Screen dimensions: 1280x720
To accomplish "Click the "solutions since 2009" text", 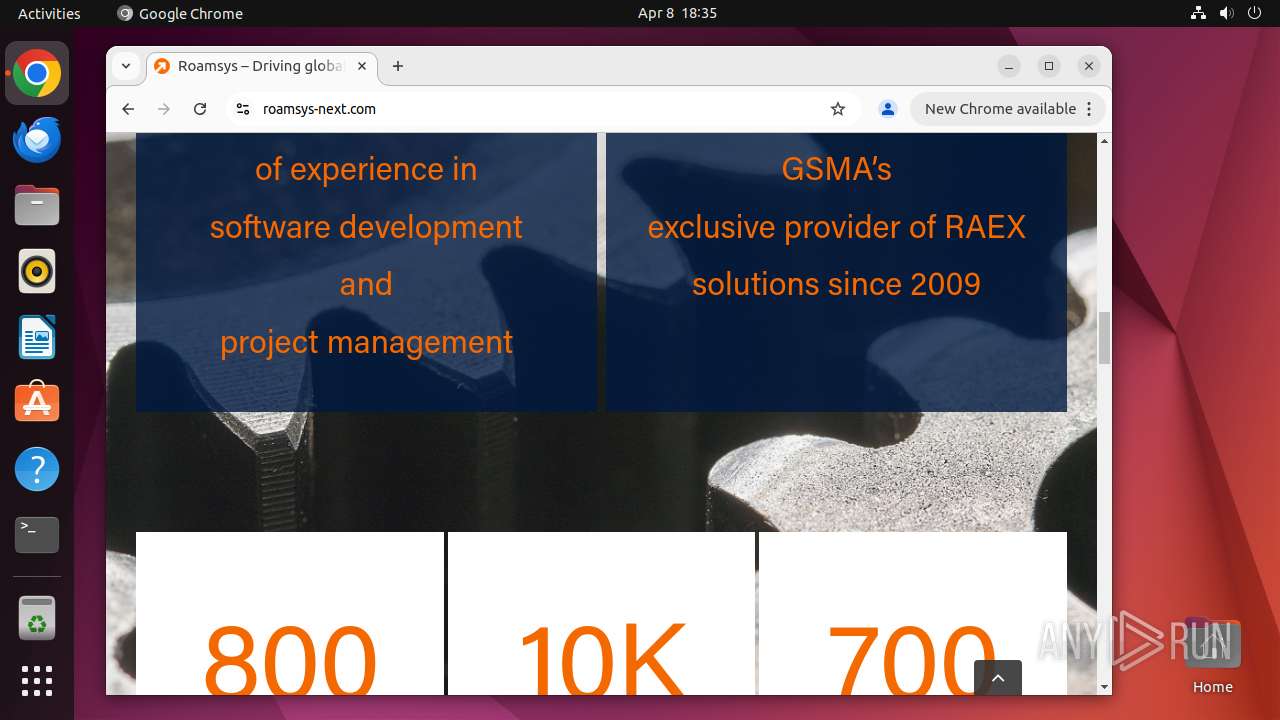I will pyautogui.click(x=836, y=284).
